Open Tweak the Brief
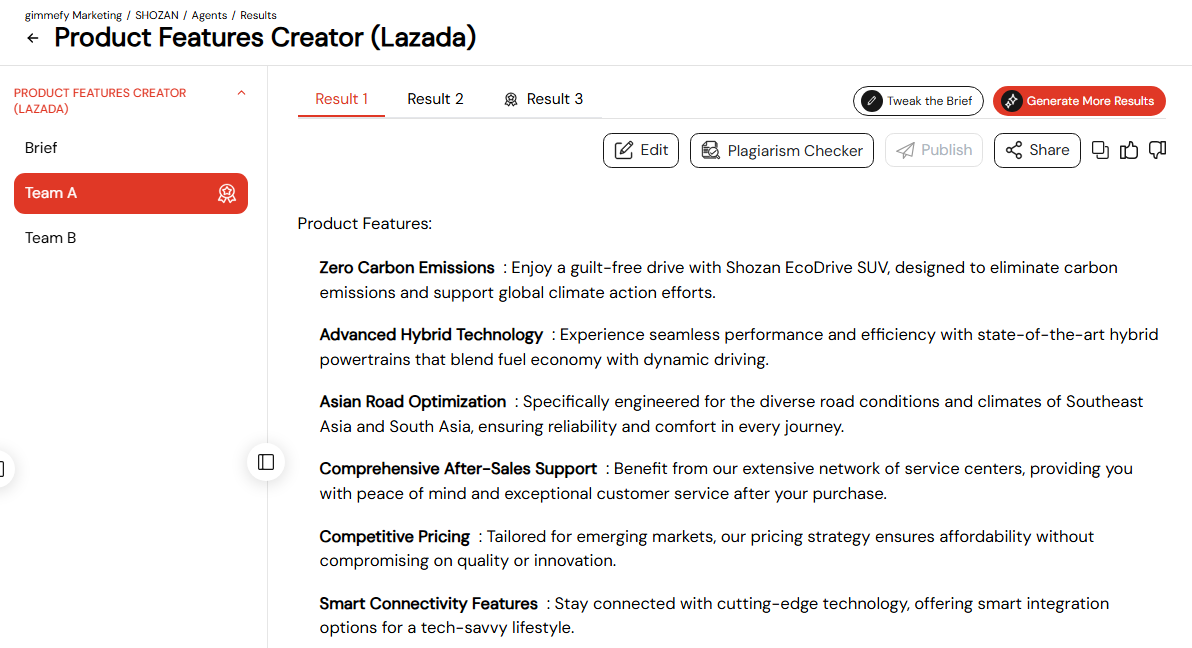 [918, 101]
